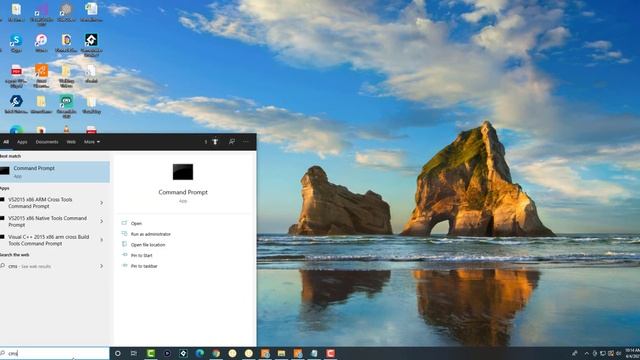
Task: Switch to the Apps search tab
Action: 22,142
